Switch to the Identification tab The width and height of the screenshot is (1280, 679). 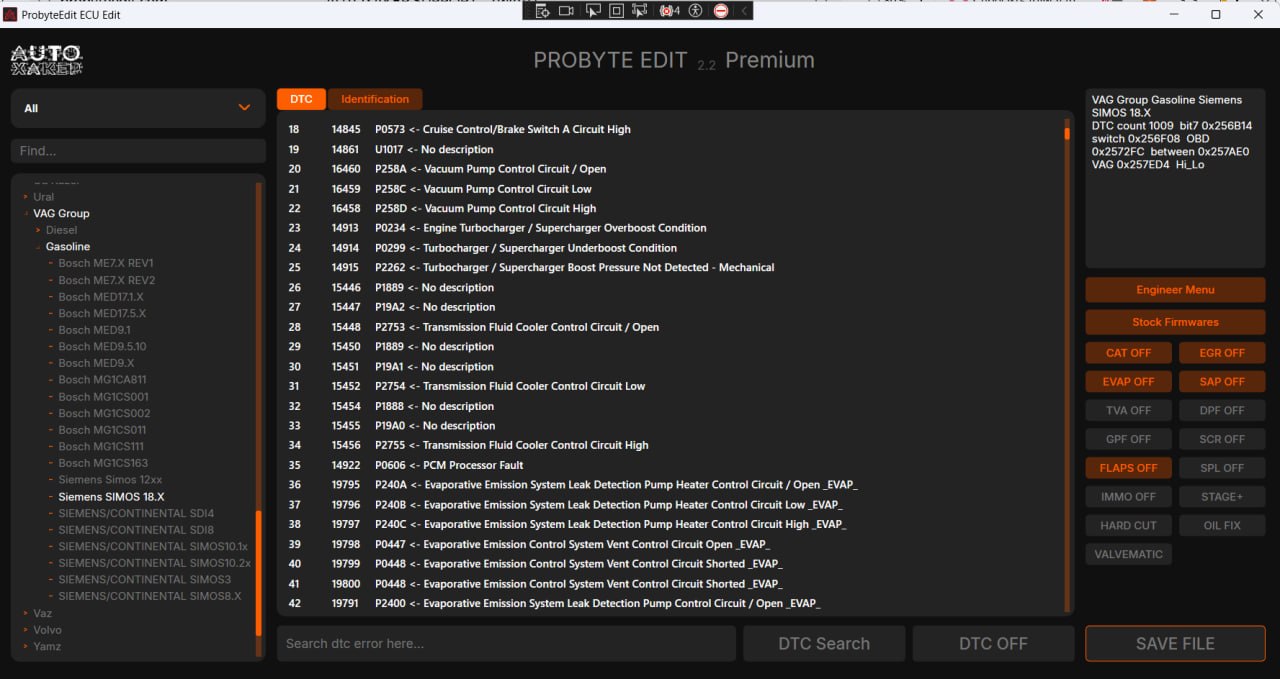[x=375, y=99]
